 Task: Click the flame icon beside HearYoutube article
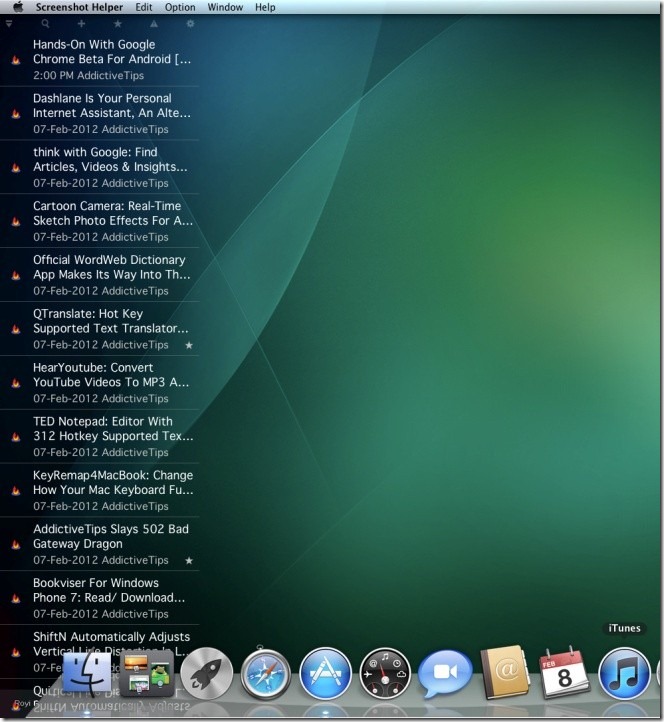point(16,383)
